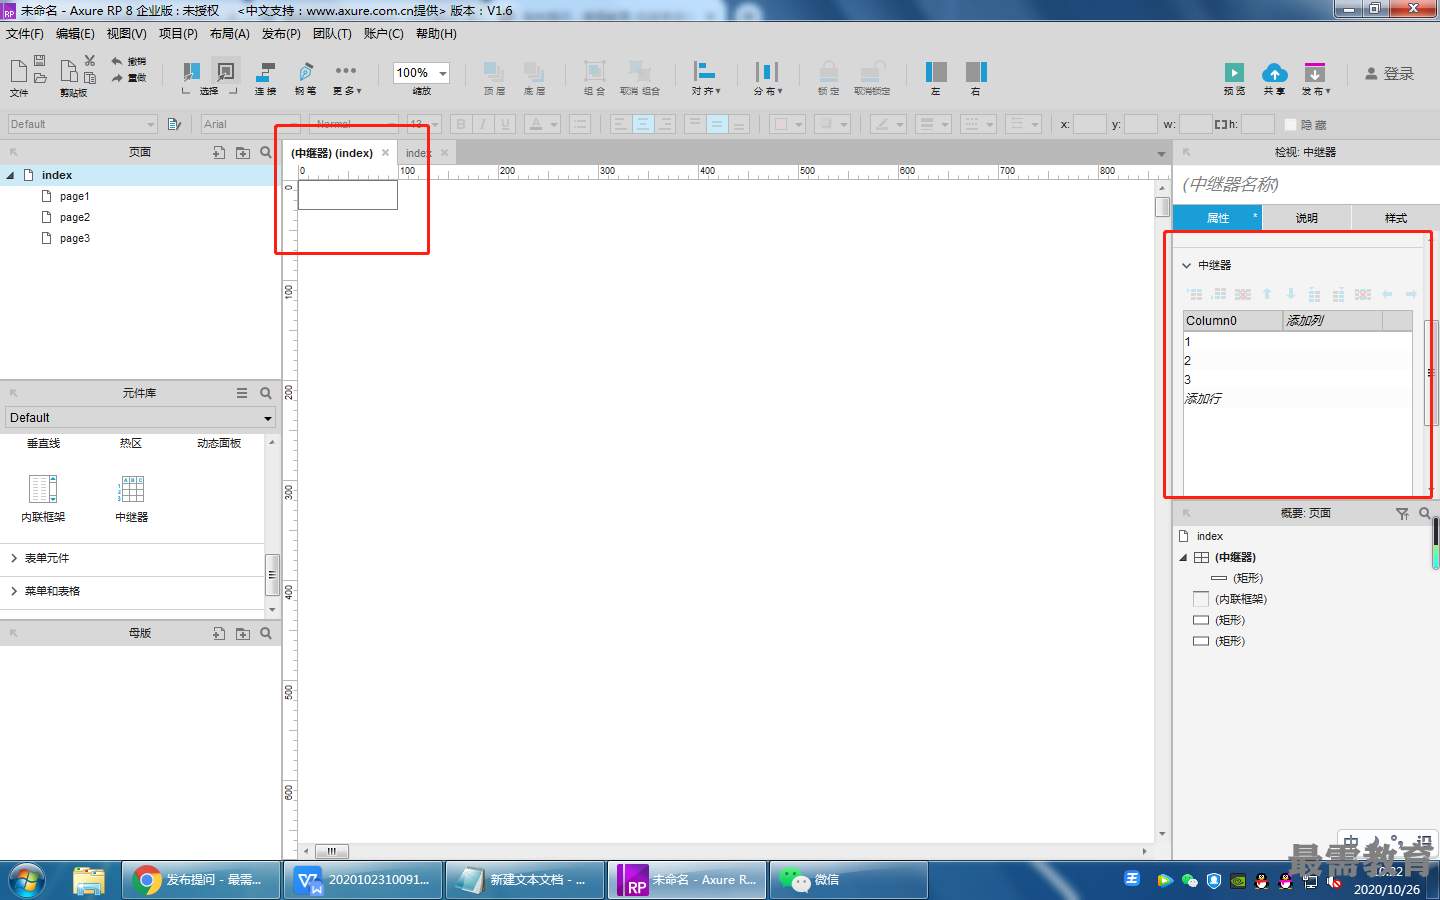Viewport: 1440px width, 900px height.
Task: Select page1 in the pages tree
Action: [74, 196]
